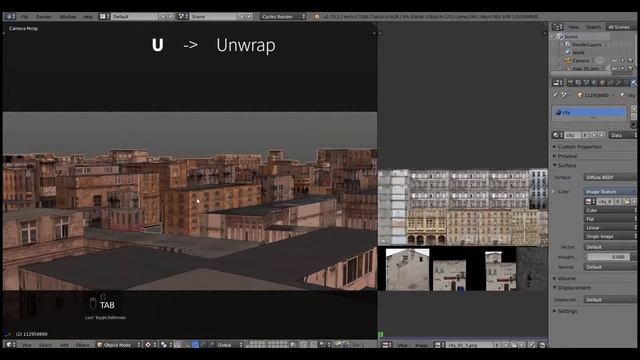This screenshot has width=640, height=360.
Task: Open the Global orientation dropdown
Action: click(x=228, y=345)
